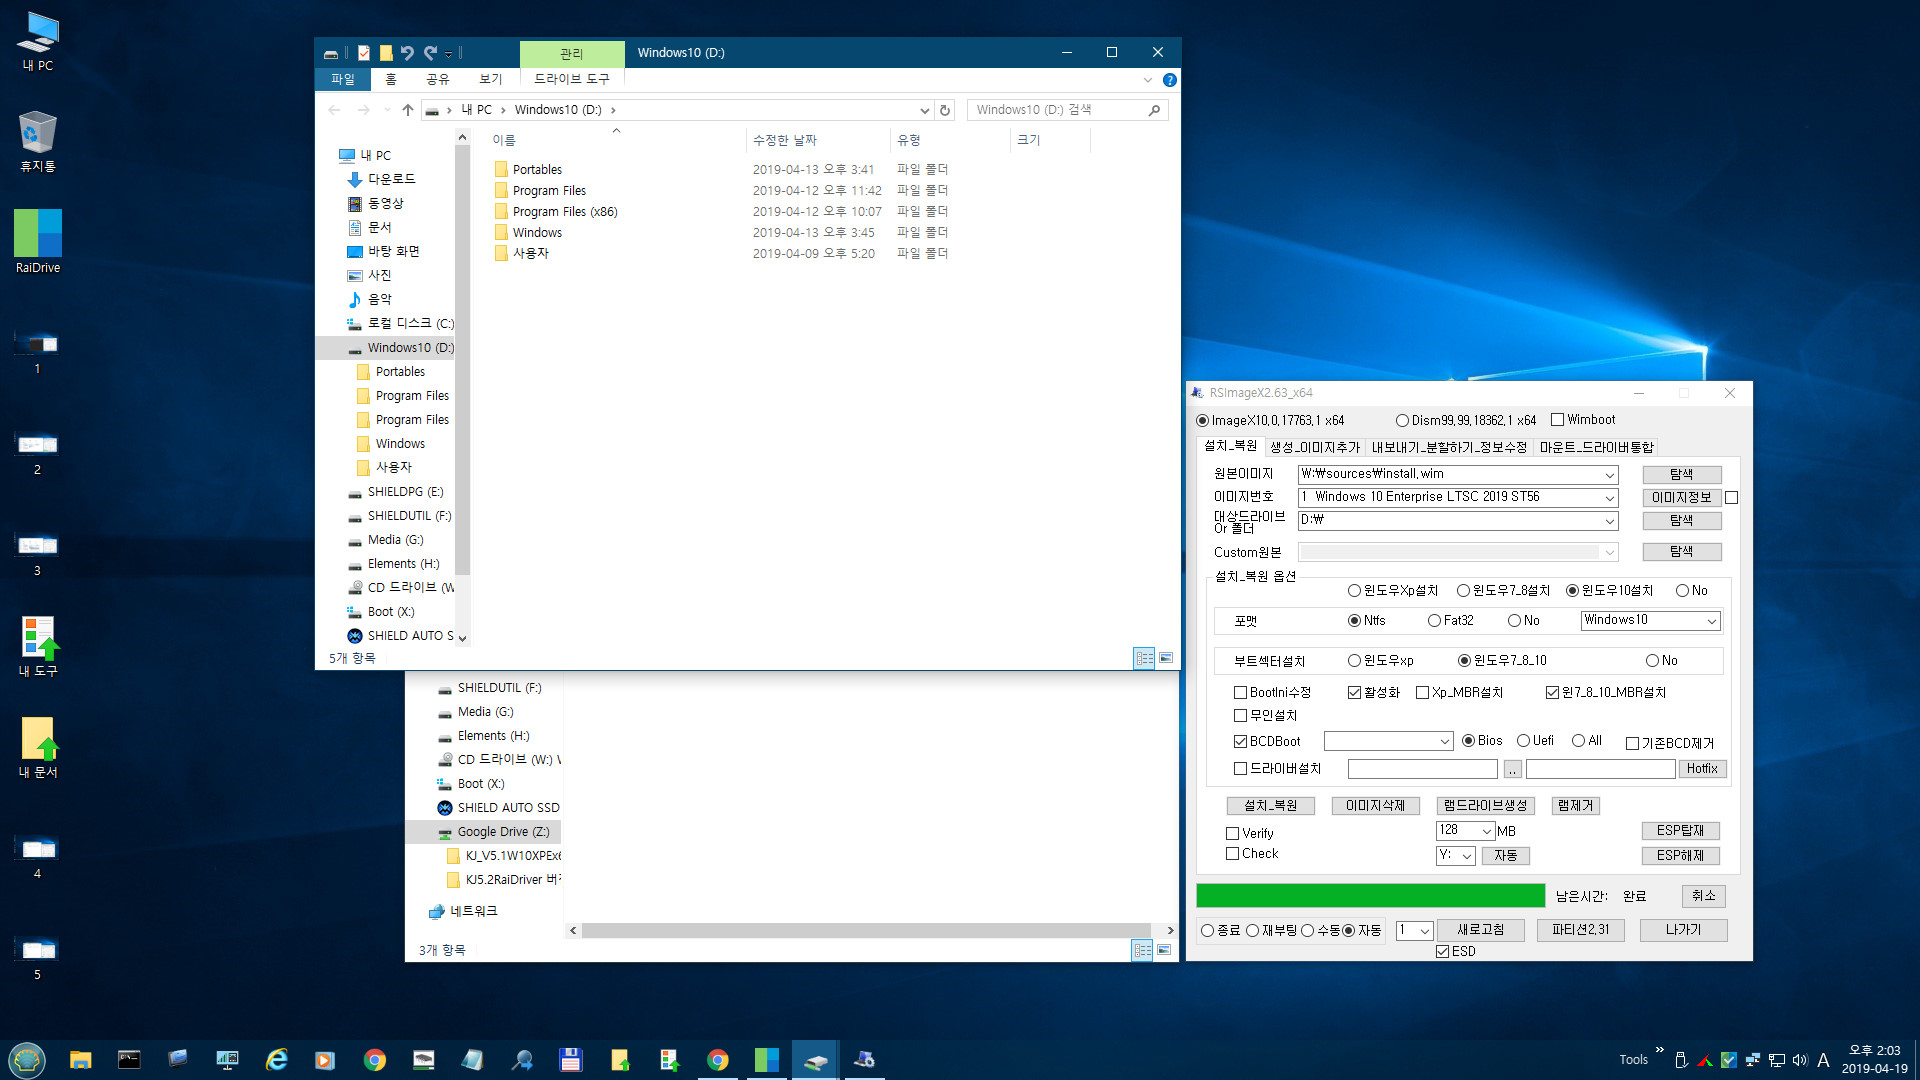Click the search magnifier in Explorer search box
Viewport: 1920px width, 1080px height.
[x=1154, y=110]
